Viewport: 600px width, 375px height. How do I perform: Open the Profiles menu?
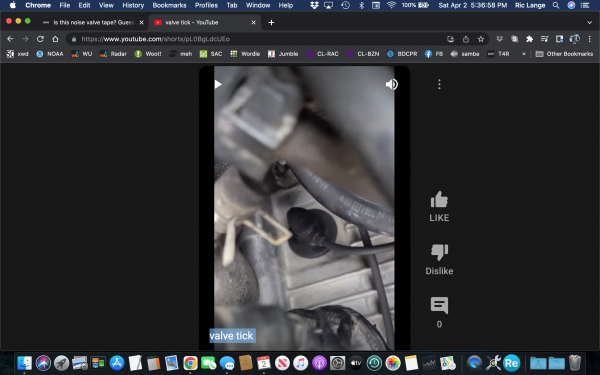tap(206, 5)
